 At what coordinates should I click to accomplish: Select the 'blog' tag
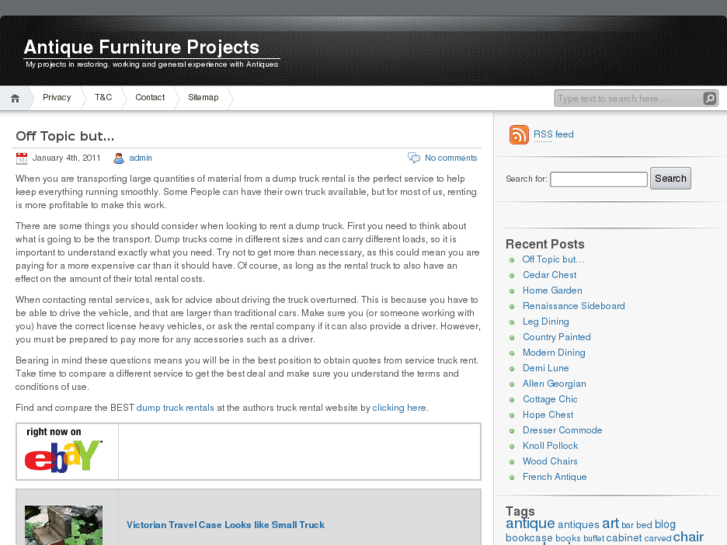pyautogui.click(x=665, y=525)
